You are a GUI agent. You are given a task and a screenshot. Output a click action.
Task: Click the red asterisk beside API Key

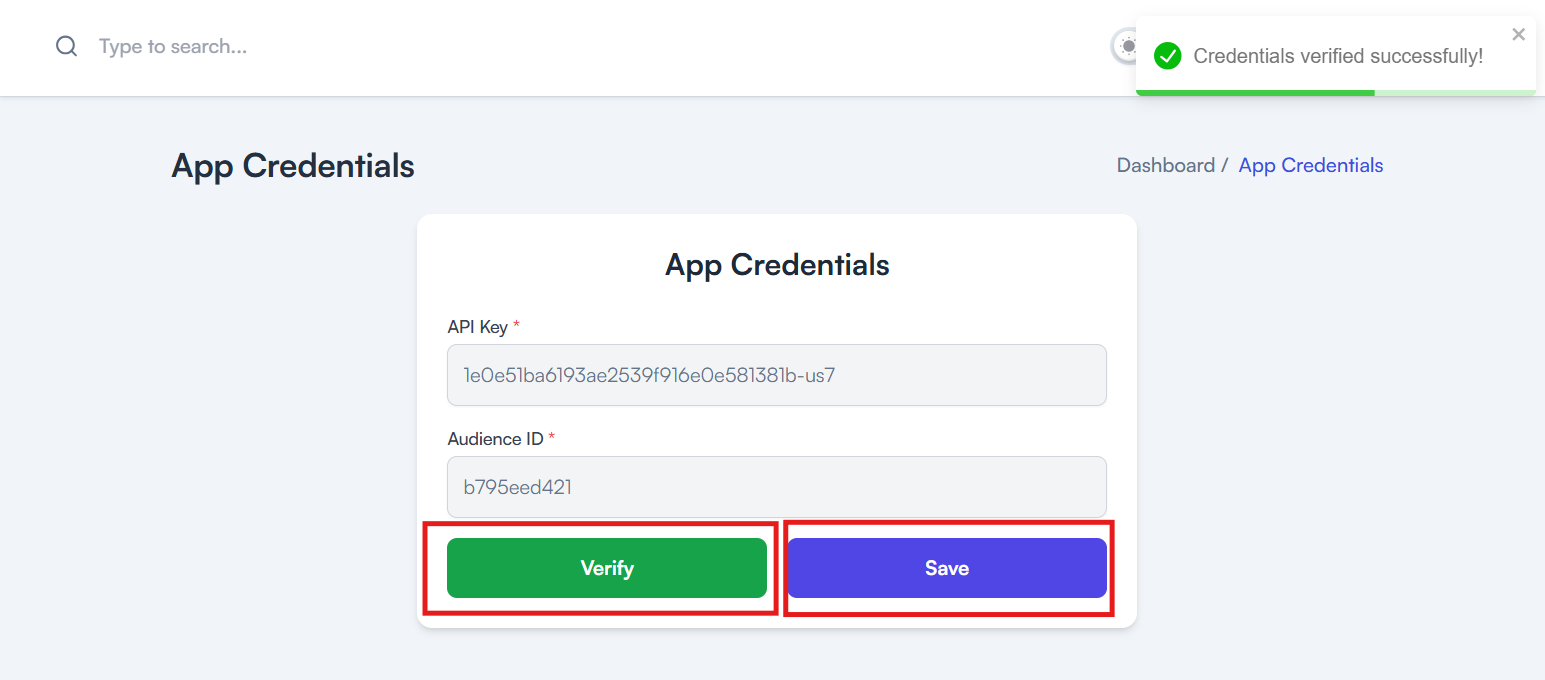point(516,325)
